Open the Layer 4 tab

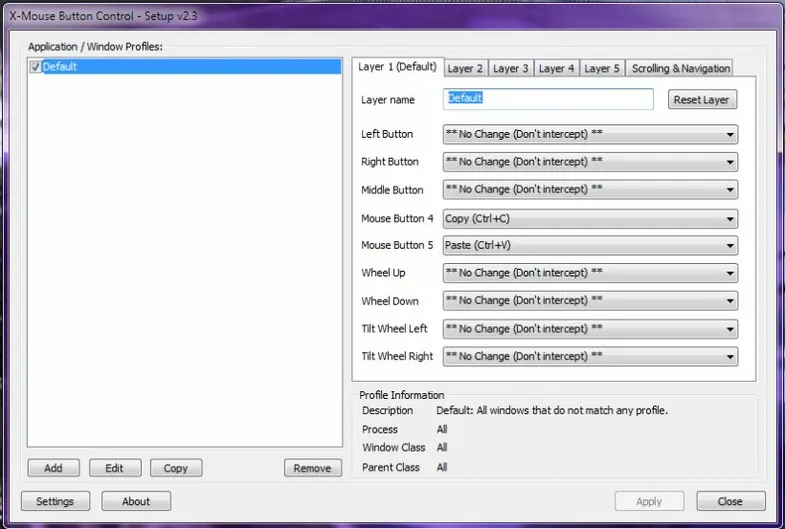[x=556, y=68]
